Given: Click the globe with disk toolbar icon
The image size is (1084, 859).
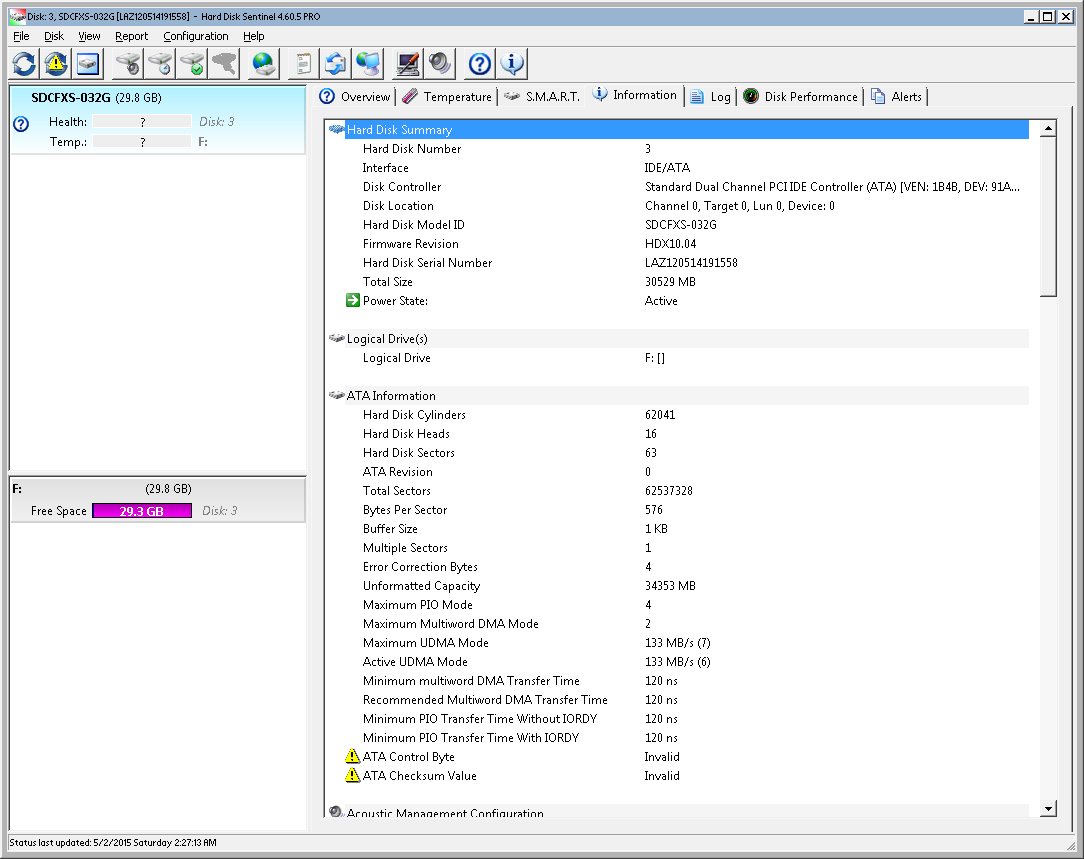Looking at the screenshot, I should [x=264, y=64].
